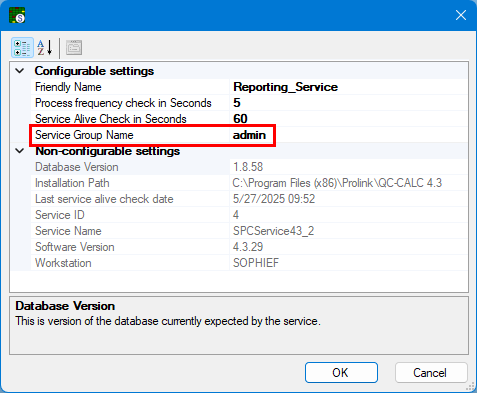Confirm changes with the OK button
This screenshot has height=393, width=477.
click(341, 373)
